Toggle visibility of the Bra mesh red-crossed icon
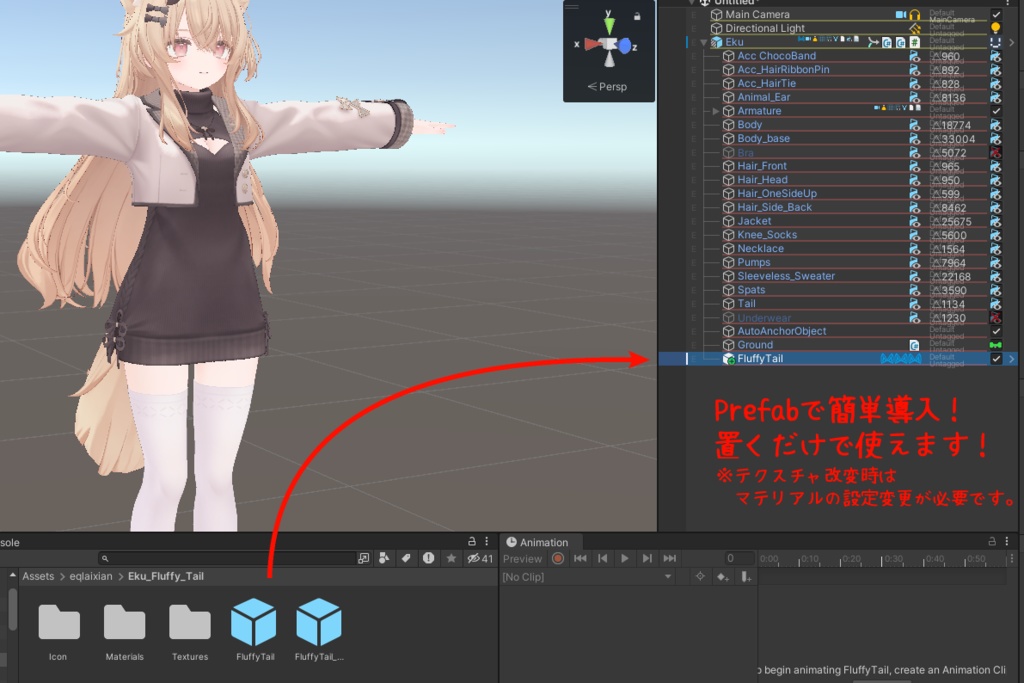 [995, 152]
